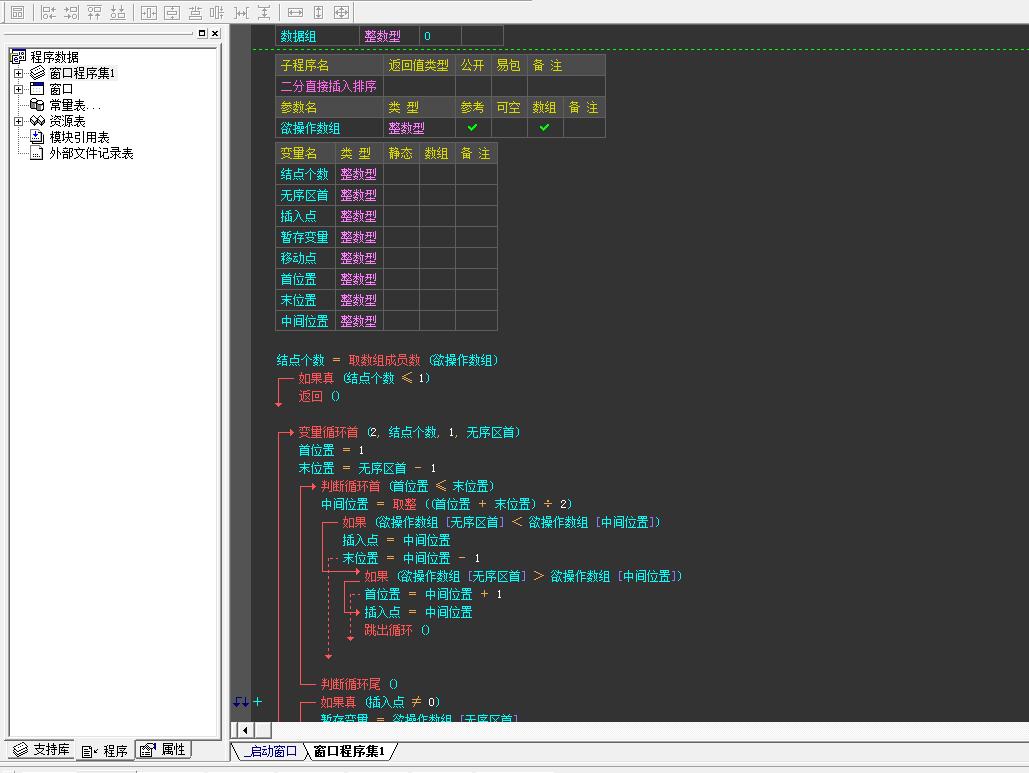The height and width of the screenshot is (773, 1029).
Task: Click the align vertical centers icon
Action: pyautogui.click(x=217, y=12)
